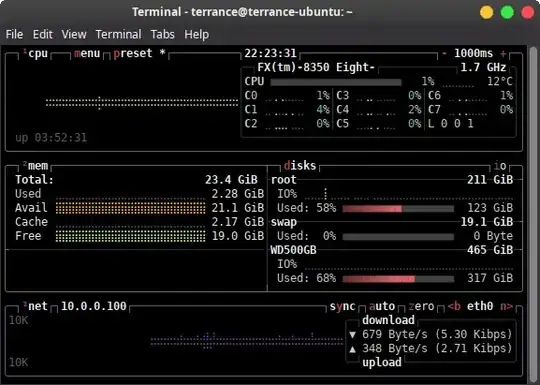The image size is (540, 385).
Task: Toggle the disks panel label
Action: pyautogui.click(x=300, y=166)
